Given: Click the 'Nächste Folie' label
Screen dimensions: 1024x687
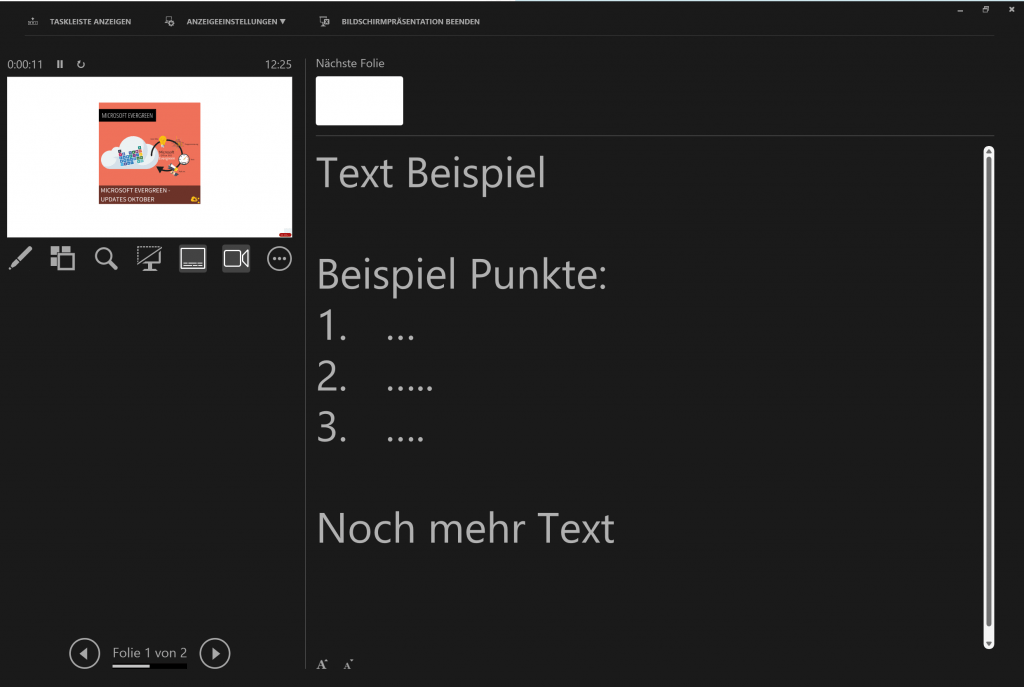Looking at the screenshot, I should (x=350, y=63).
